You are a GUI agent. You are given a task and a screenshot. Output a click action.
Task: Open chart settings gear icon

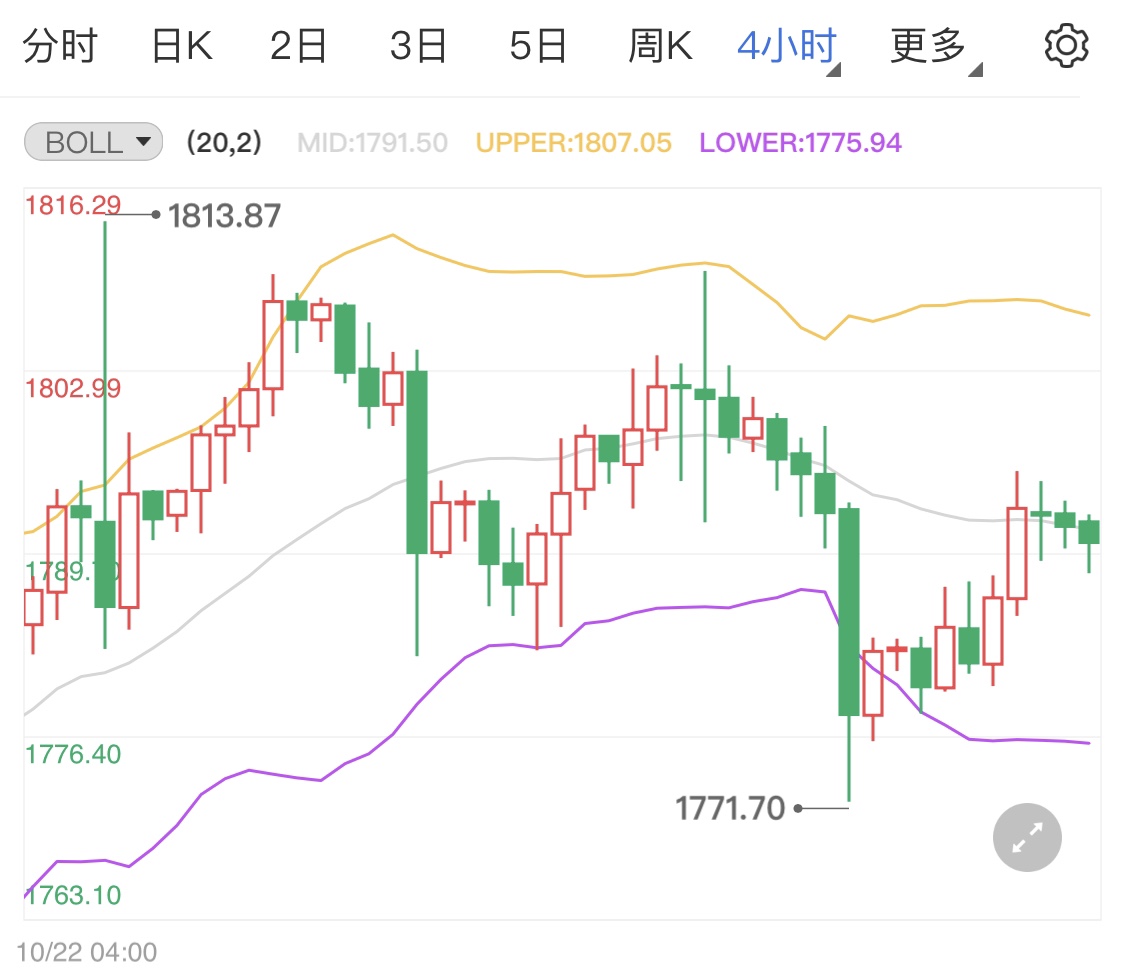click(x=1066, y=46)
